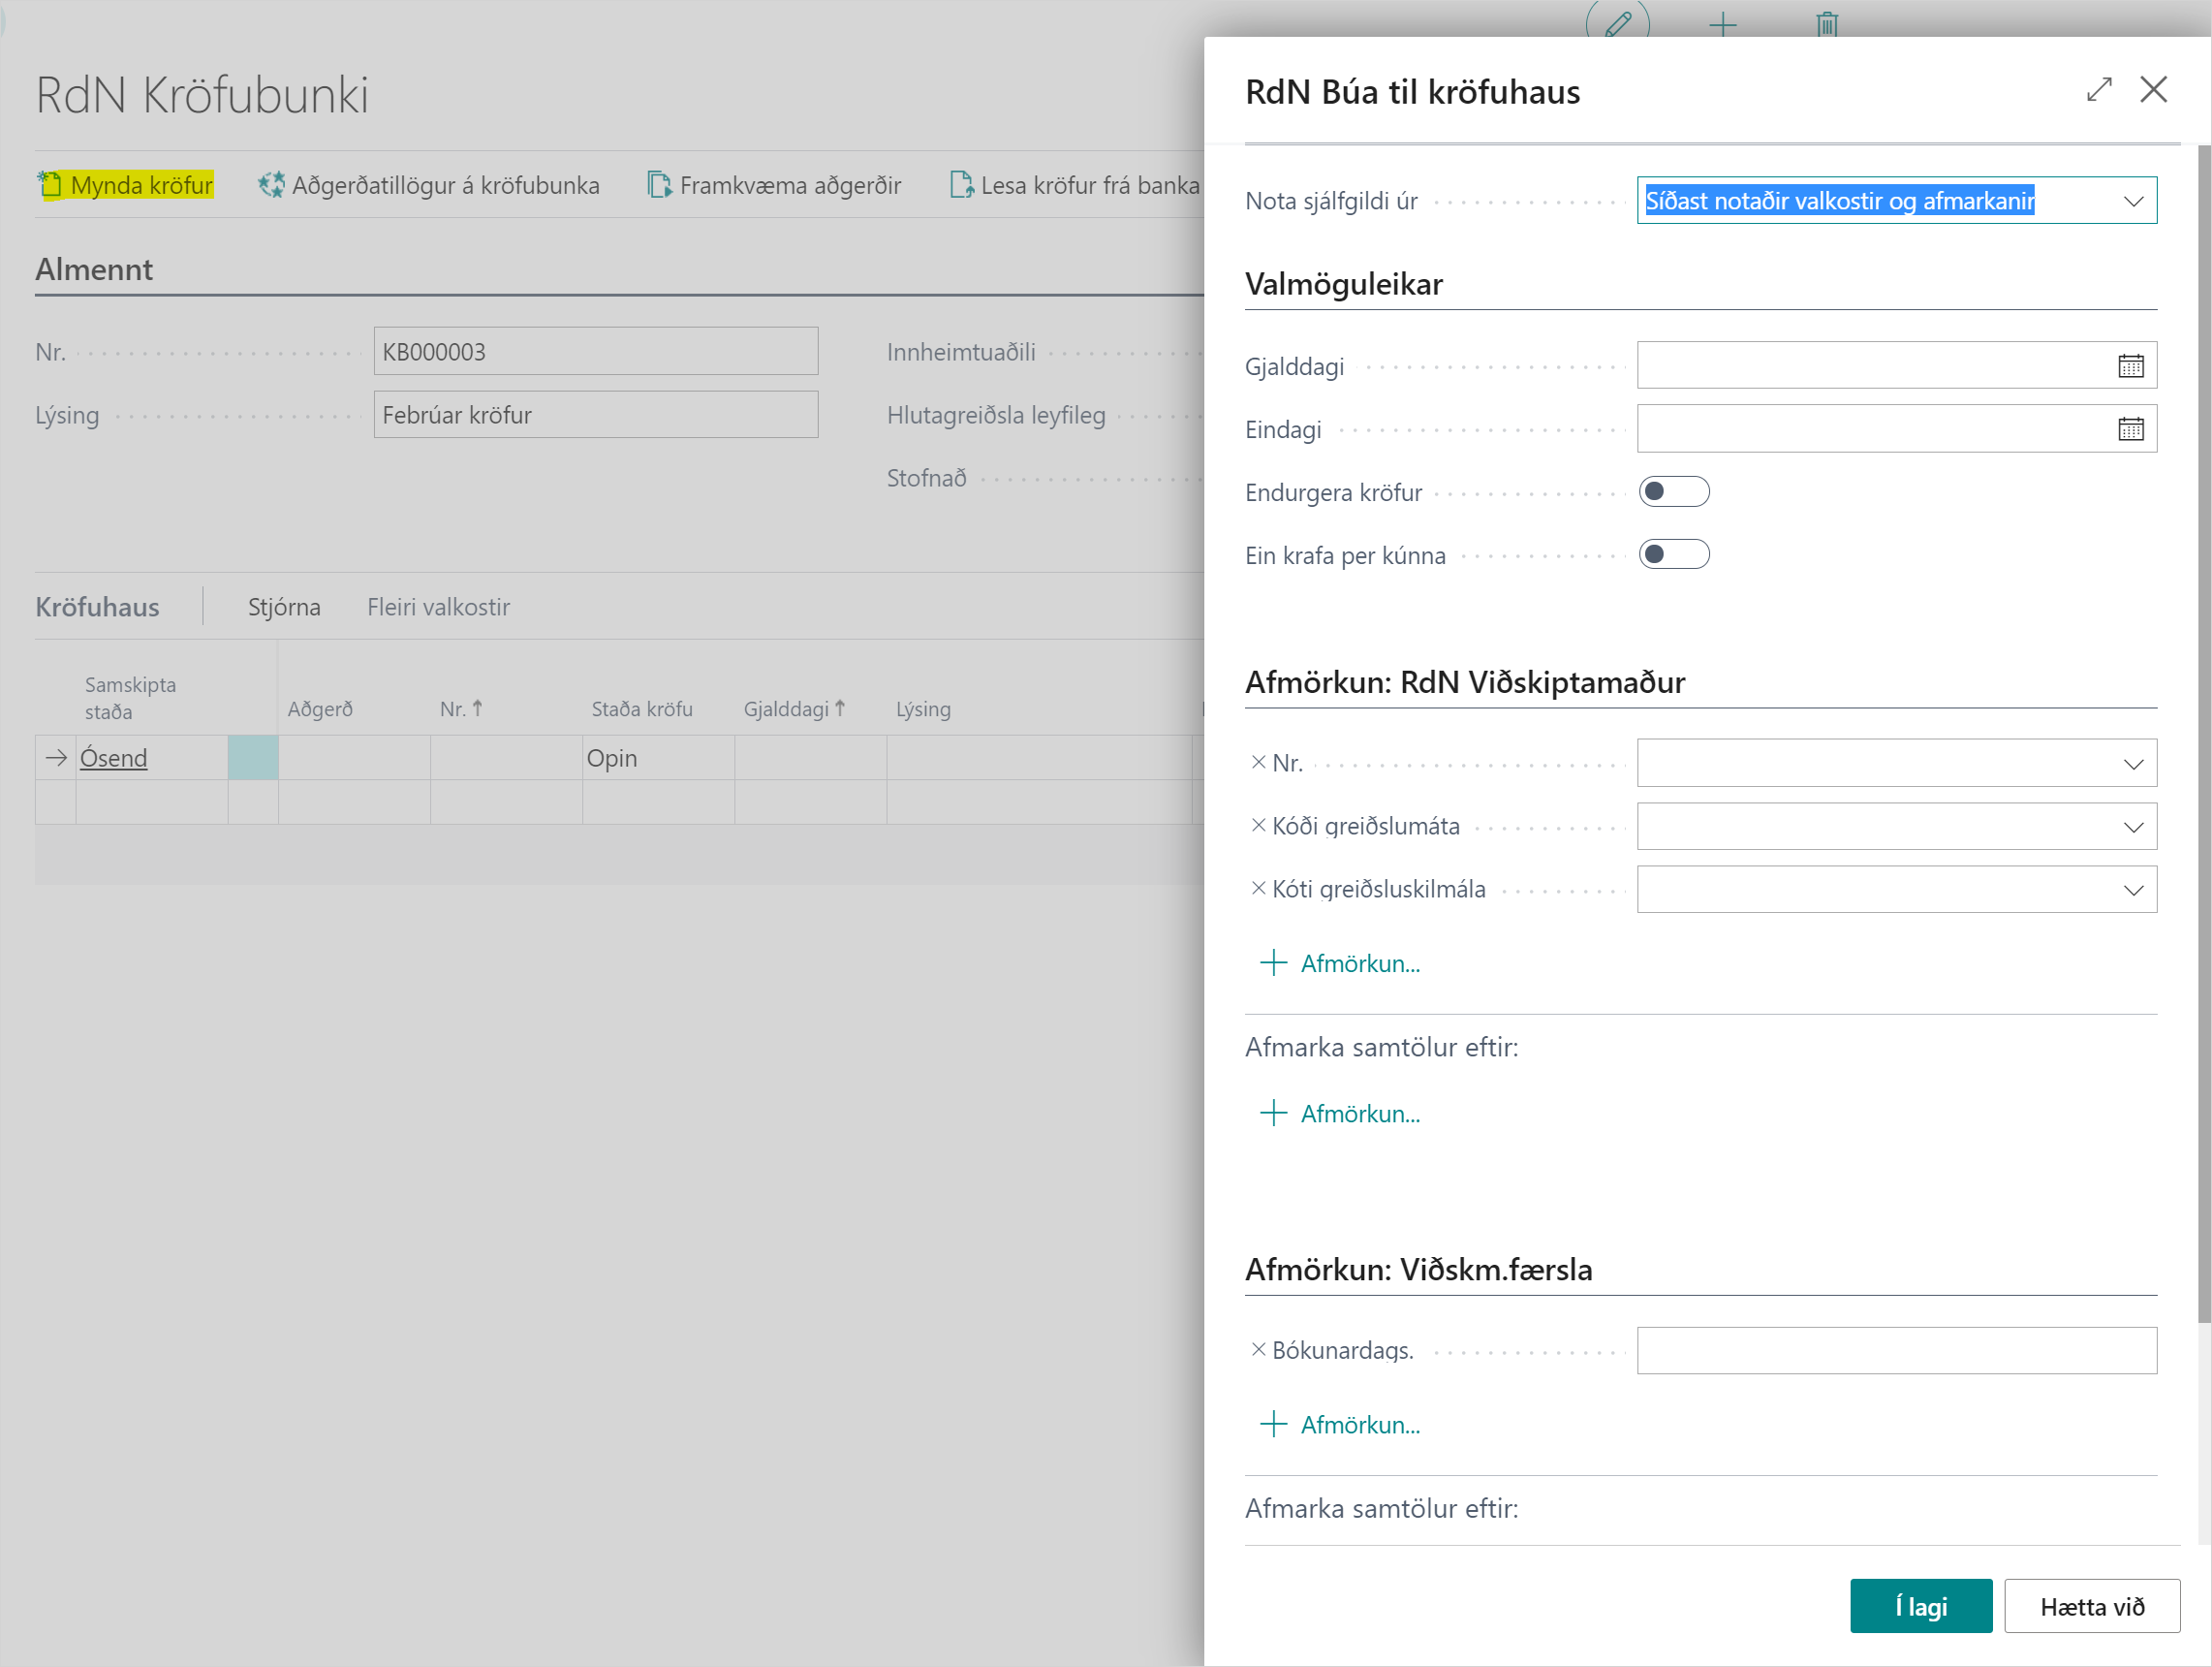Click Lesa kröfur frá banka
2212x1667 pixels.
(1074, 185)
